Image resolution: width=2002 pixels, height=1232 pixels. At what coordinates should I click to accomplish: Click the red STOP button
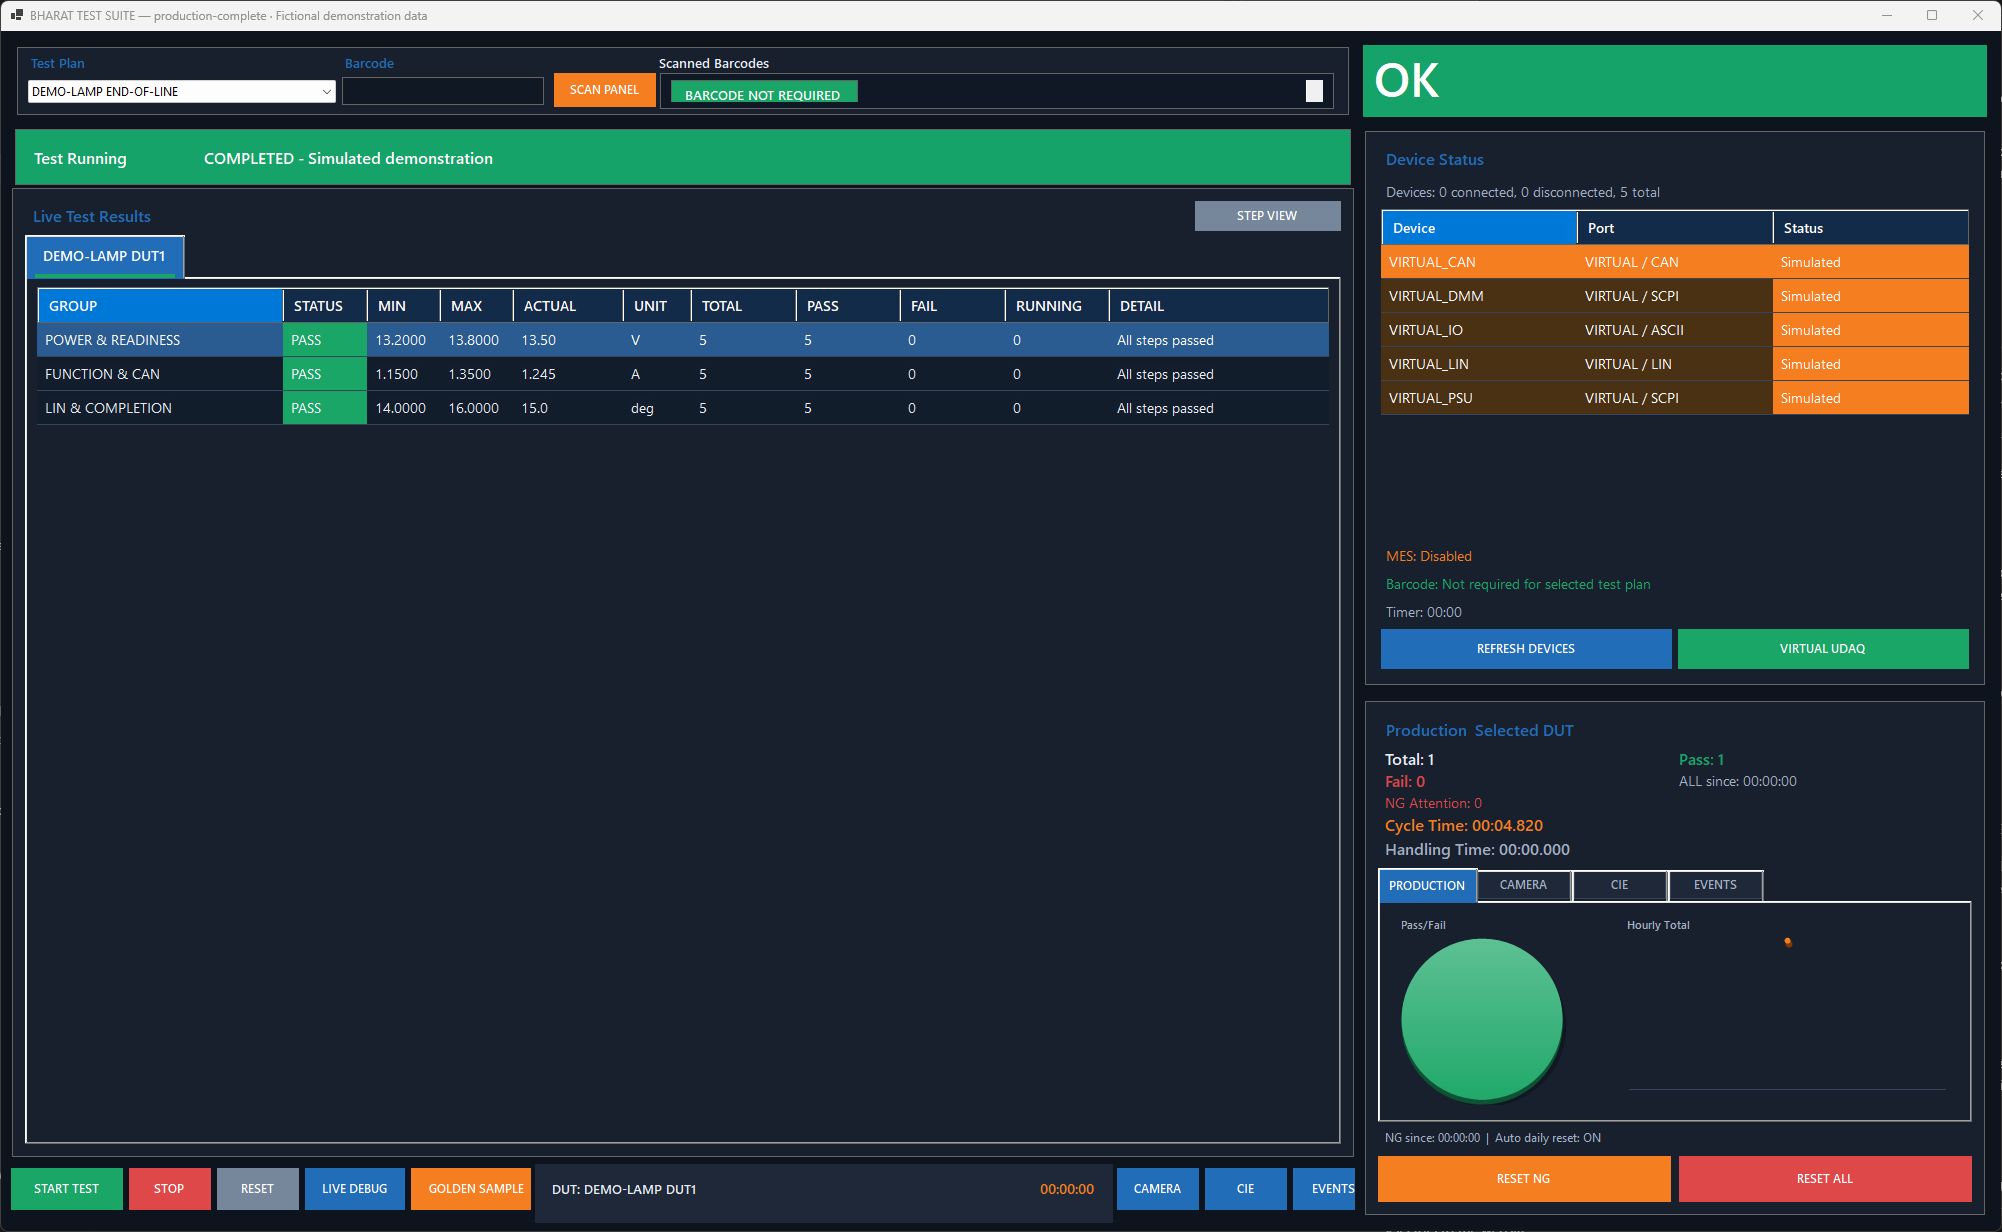pos(169,1189)
